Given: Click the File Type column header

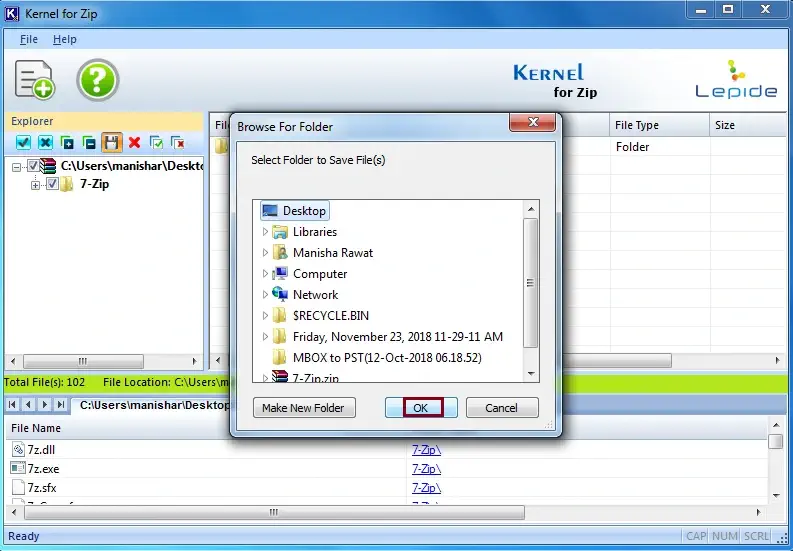Looking at the screenshot, I should [659, 125].
